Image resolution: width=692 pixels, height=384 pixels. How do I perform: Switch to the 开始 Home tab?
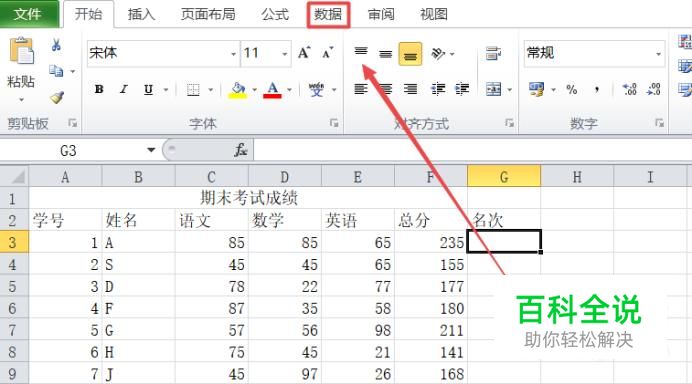(88, 14)
